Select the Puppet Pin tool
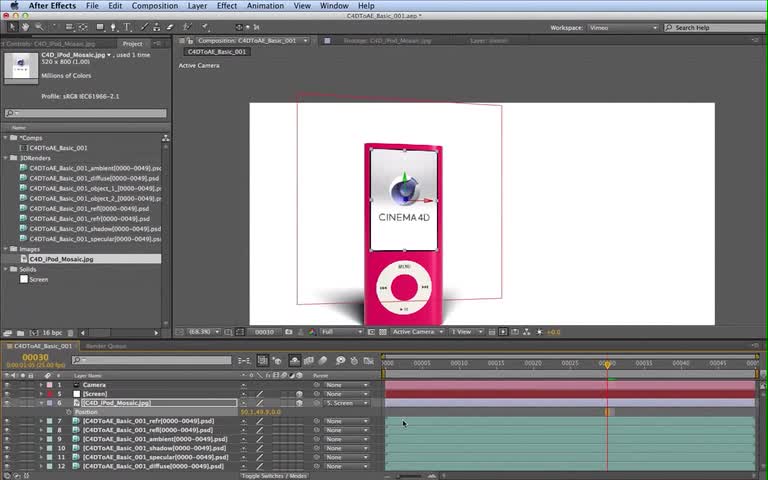Viewport: 768px width, 480px height. (205, 27)
